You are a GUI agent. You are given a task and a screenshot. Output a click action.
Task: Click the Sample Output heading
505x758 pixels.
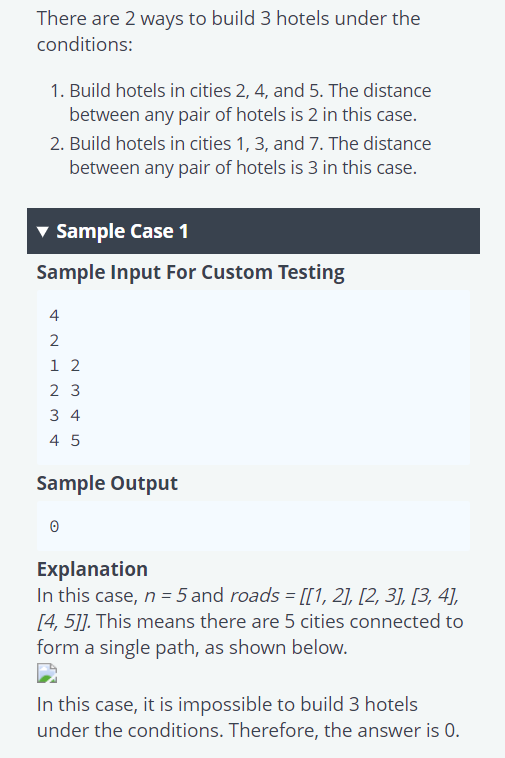pos(107,483)
